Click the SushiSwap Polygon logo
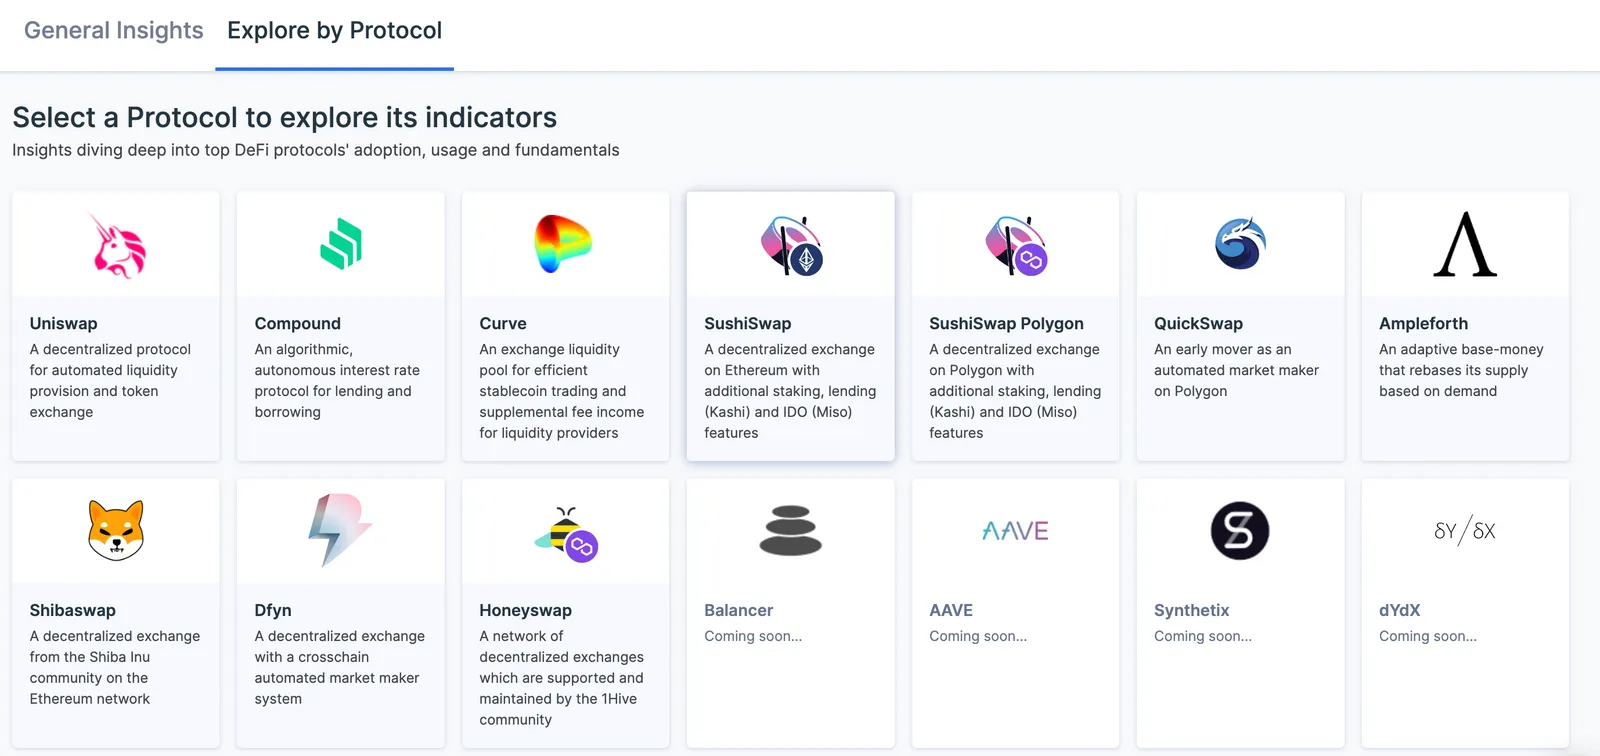This screenshot has width=1600, height=756. tap(1016, 245)
